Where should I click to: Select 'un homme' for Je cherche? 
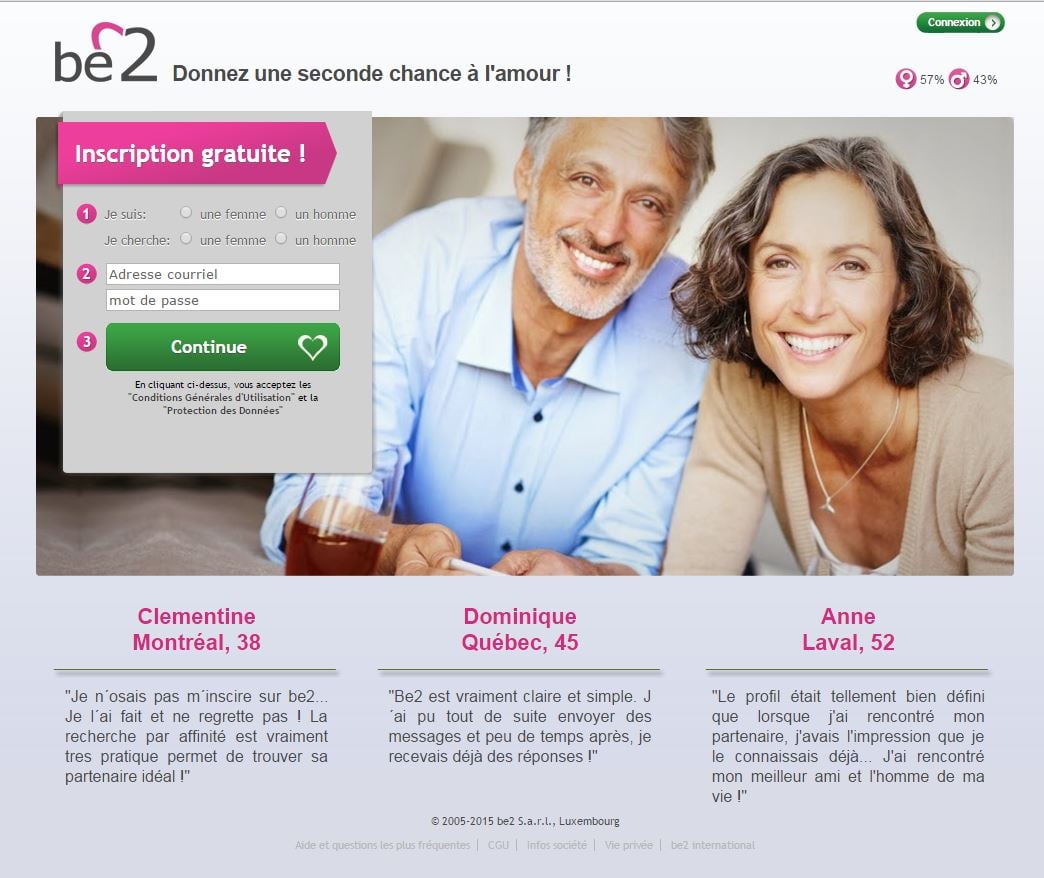pyautogui.click(x=281, y=238)
